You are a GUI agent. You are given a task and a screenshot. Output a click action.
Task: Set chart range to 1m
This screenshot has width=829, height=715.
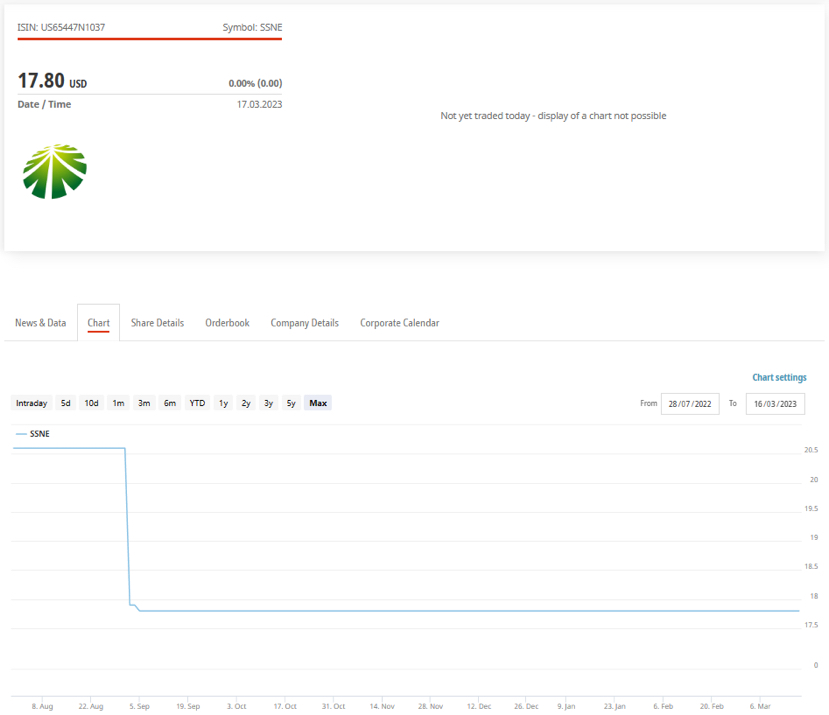pyautogui.click(x=118, y=403)
